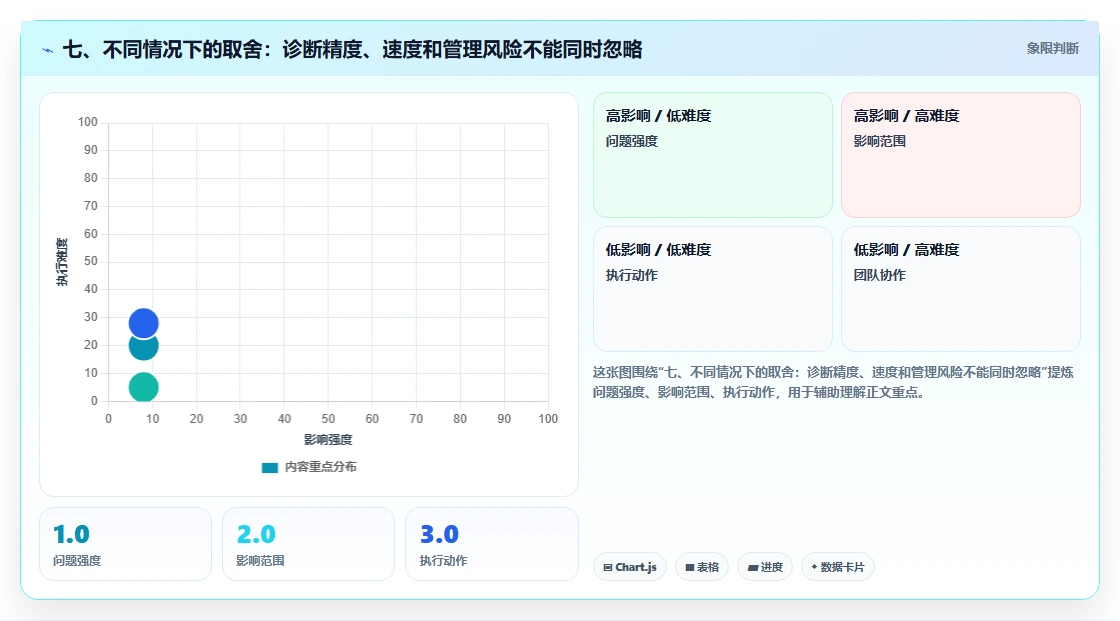
Task: Click the 表格 tag chip
Action: tap(702, 567)
